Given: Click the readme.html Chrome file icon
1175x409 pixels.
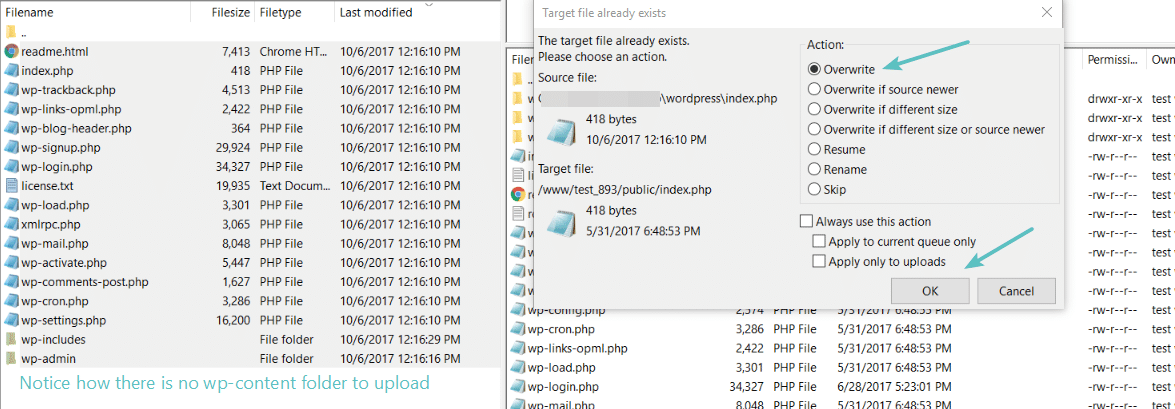Looking at the screenshot, I should tap(12, 51).
